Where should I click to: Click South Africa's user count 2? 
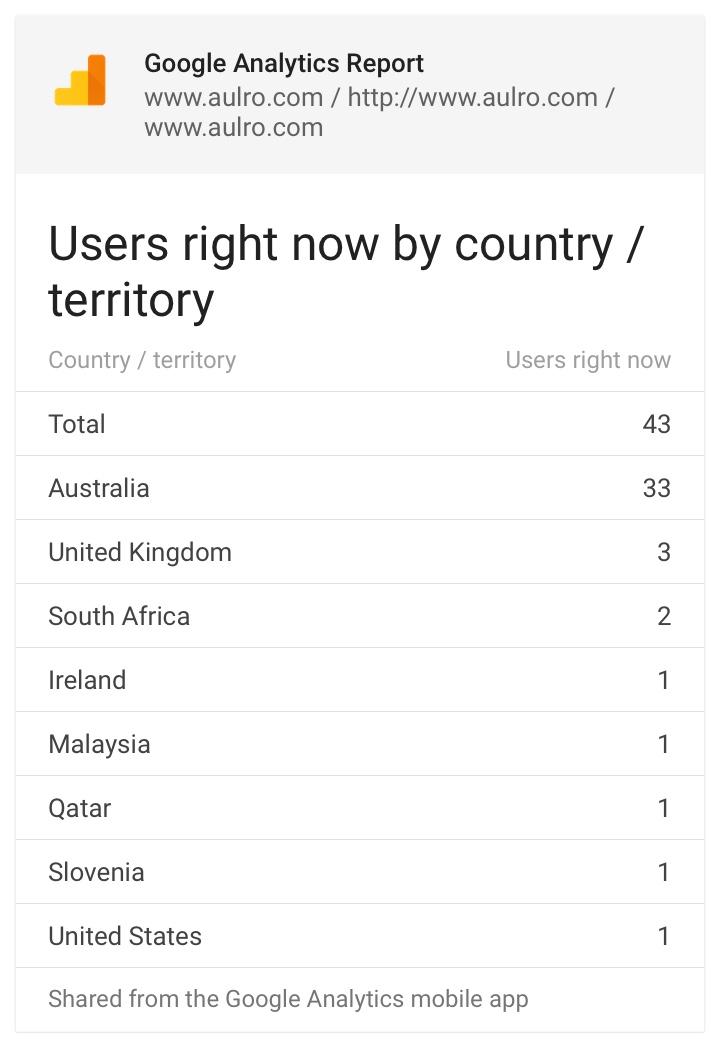coord(664,616)
